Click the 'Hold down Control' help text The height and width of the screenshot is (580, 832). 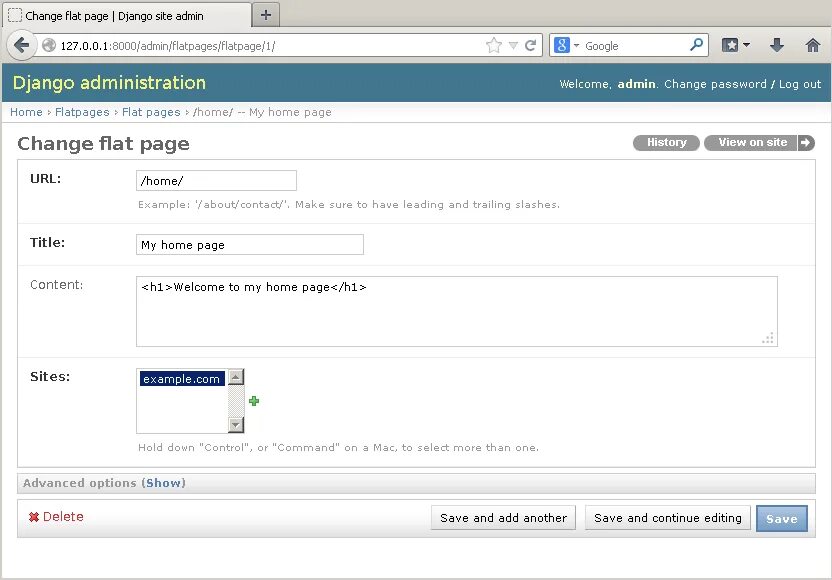pyautogui.click(x=339, y=447)
